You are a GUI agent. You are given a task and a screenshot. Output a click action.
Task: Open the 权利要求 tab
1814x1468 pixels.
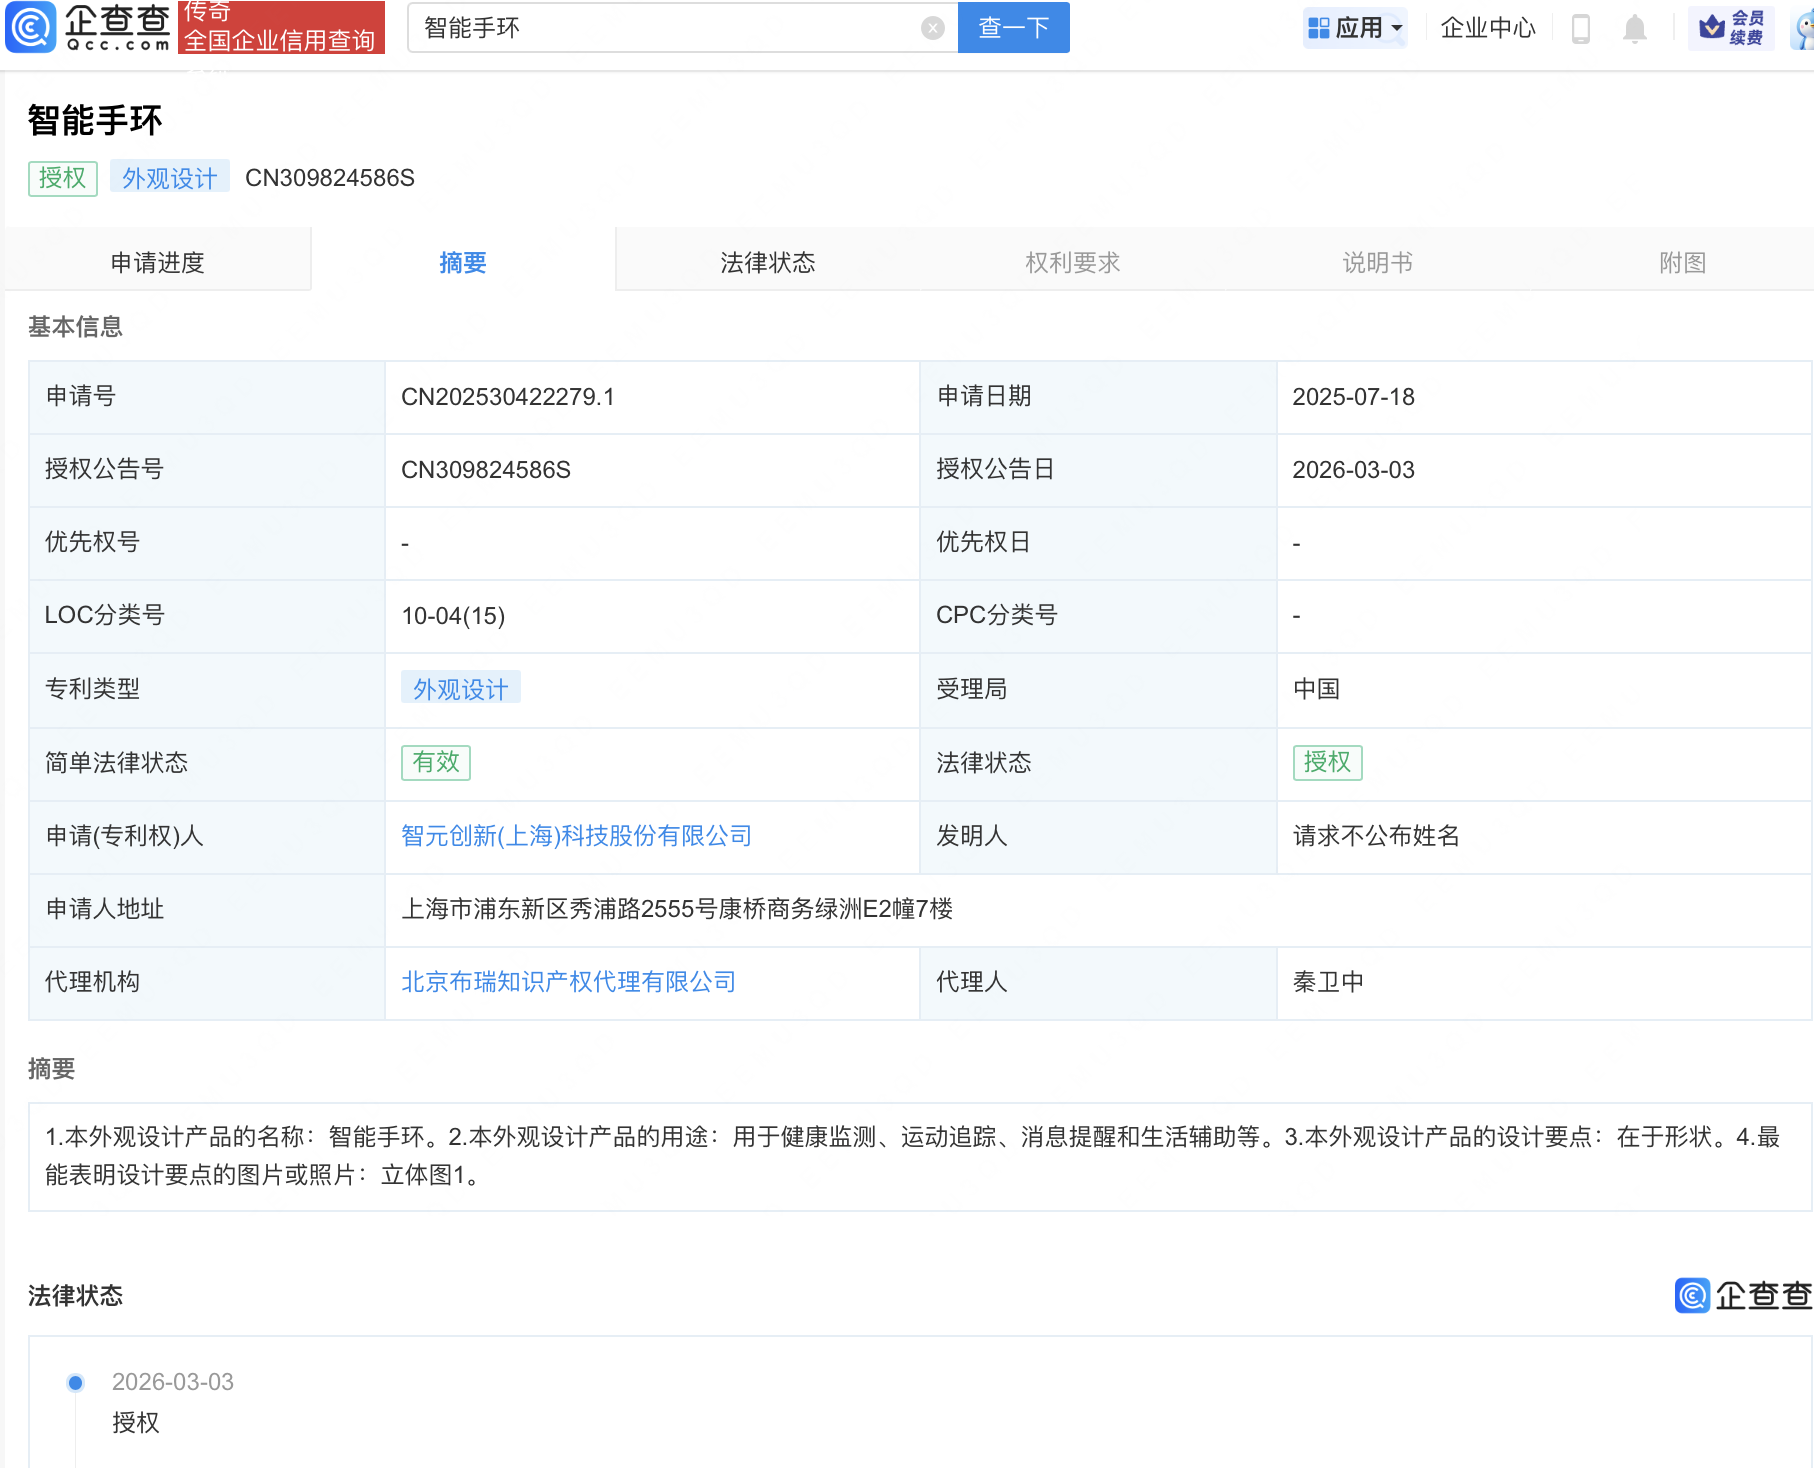coord(1072,262)
